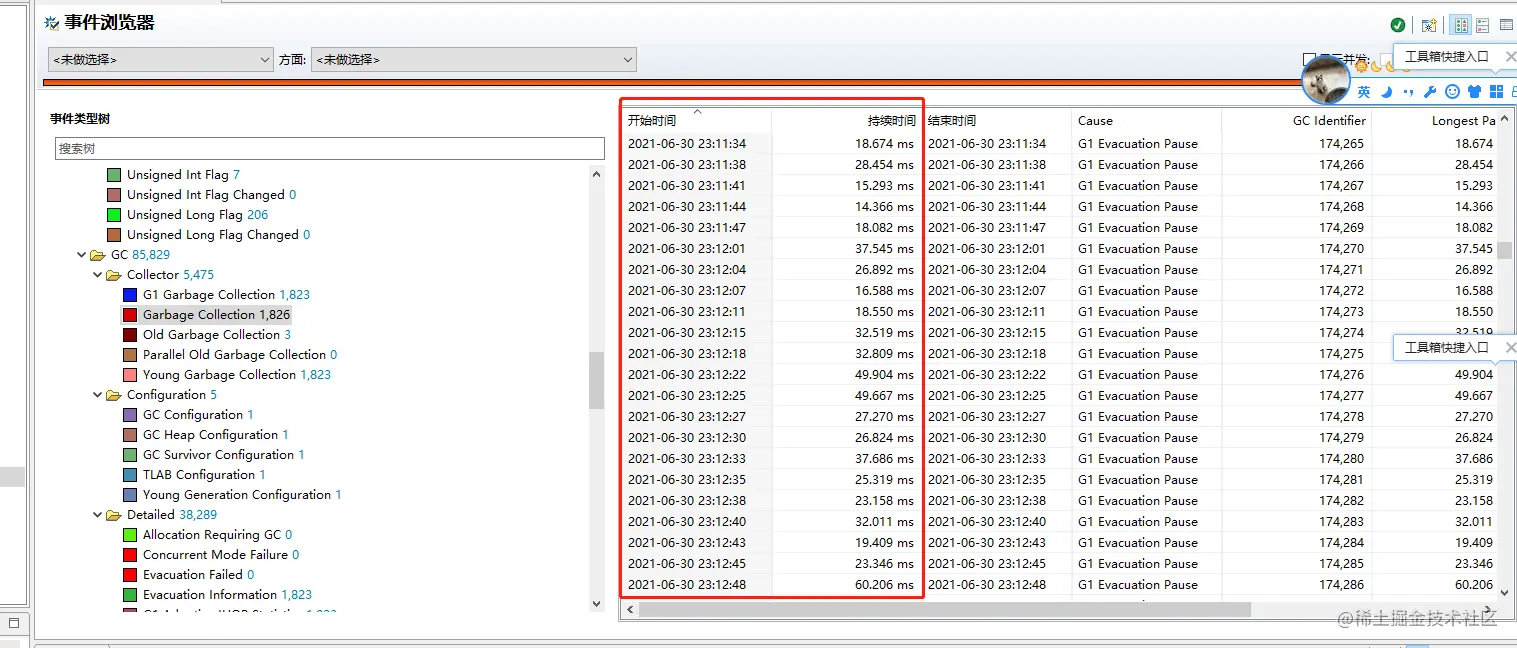Click the 60.206 ms duration cell
Screen dimensions: 1517x648
point(846,585)
